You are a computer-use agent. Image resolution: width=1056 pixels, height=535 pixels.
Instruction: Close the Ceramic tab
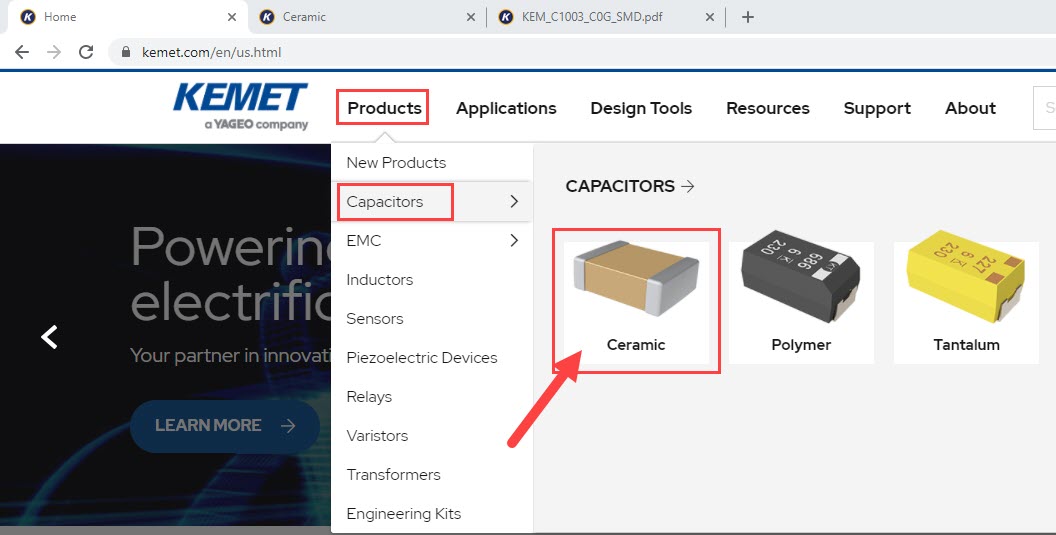point(471,18)
